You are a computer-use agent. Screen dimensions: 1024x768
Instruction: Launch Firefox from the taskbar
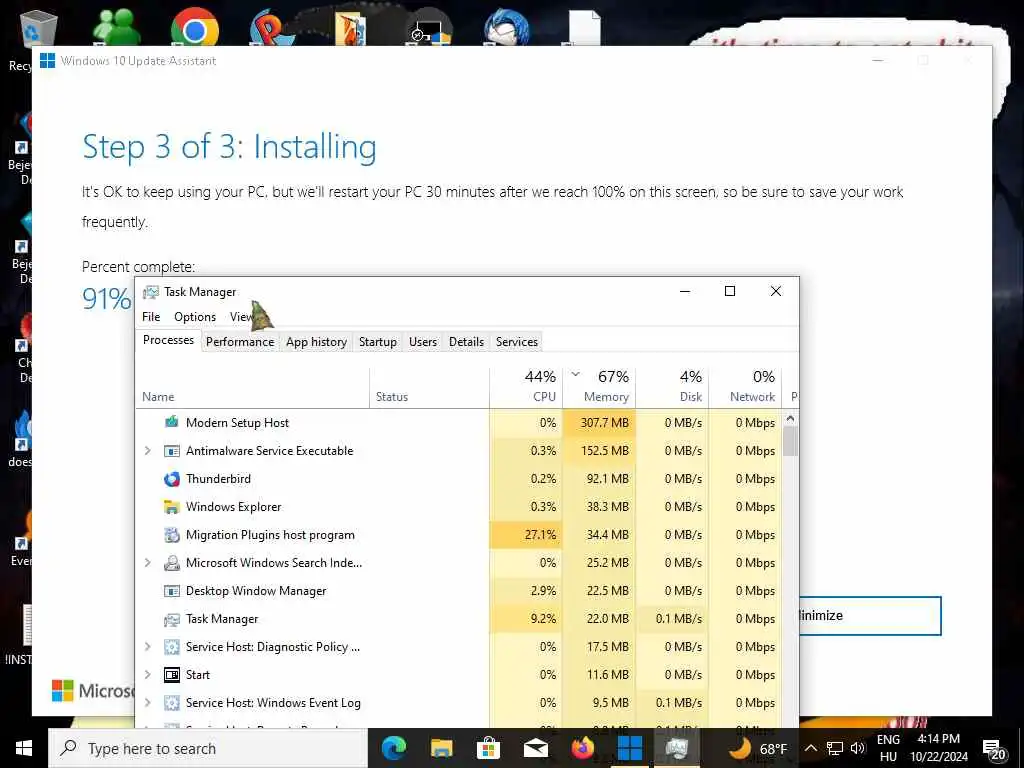(583, 748)
